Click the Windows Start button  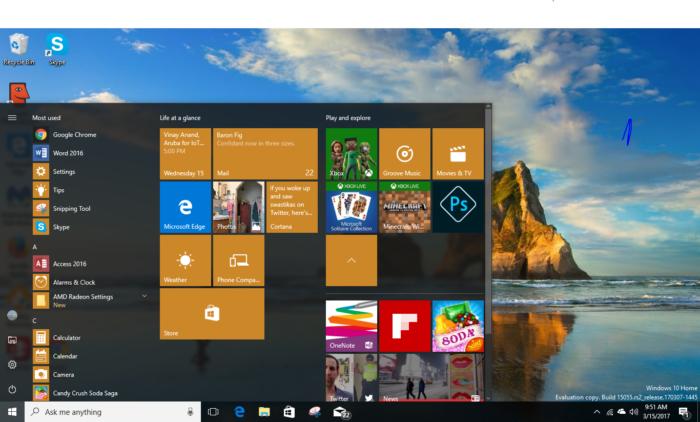pos(12,412)
